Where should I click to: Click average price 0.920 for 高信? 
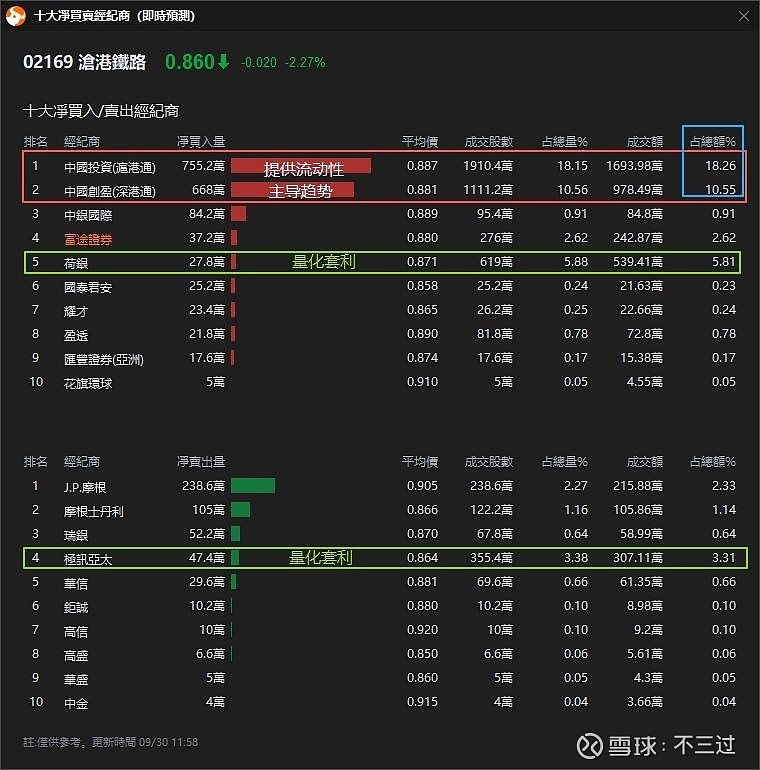click(422, 630)
